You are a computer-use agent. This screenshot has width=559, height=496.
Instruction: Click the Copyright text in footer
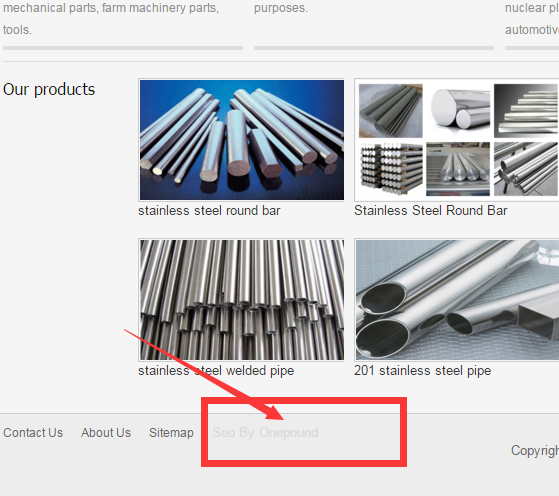coord(535,451)
